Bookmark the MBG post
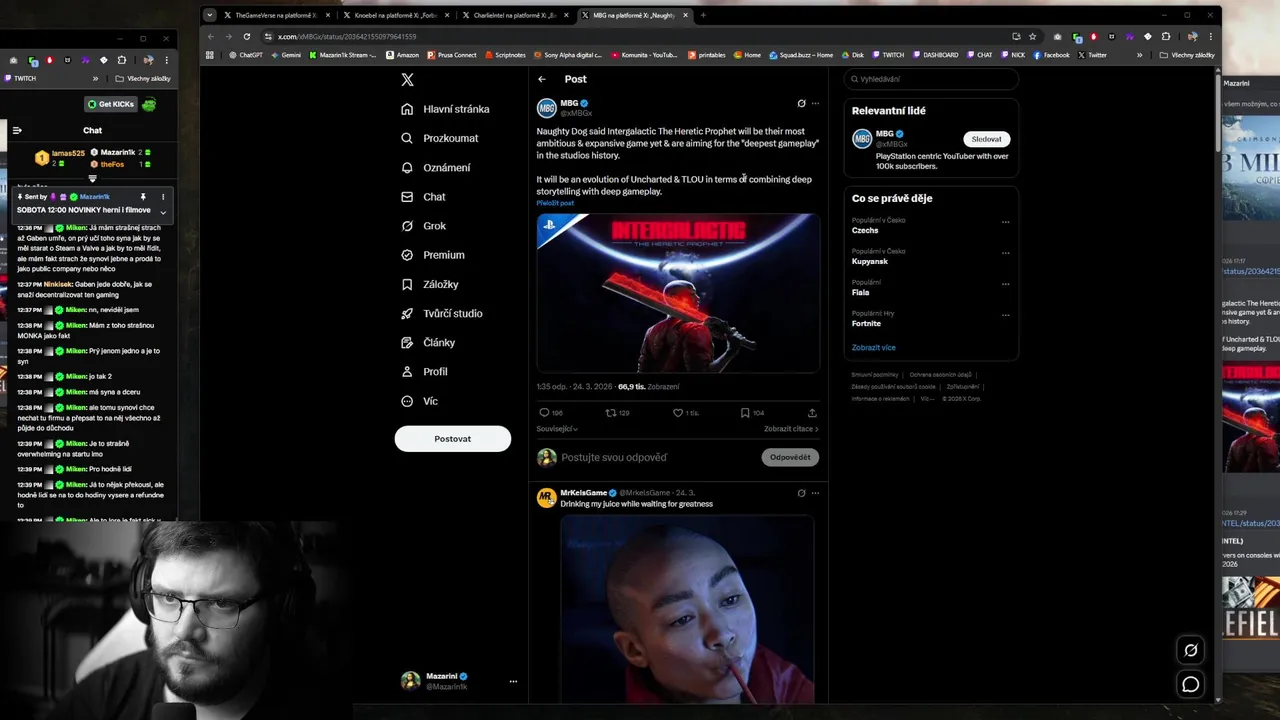The width and height of the screenshot is (1280, 720). 745,412
